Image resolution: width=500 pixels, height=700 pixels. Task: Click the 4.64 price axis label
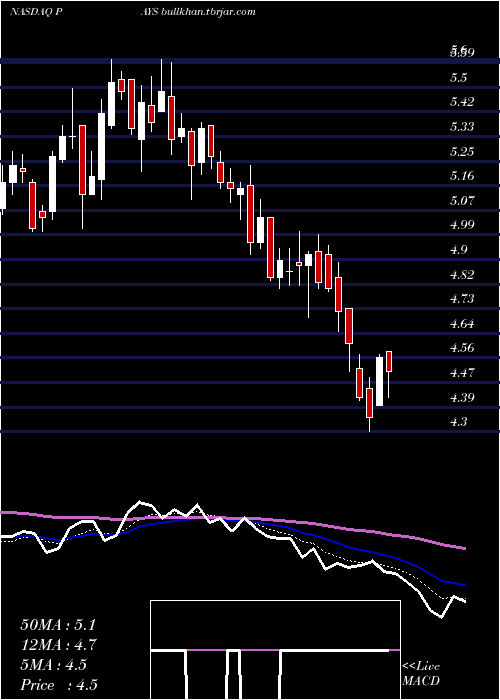pyautogui.click(x=462, y=323)
